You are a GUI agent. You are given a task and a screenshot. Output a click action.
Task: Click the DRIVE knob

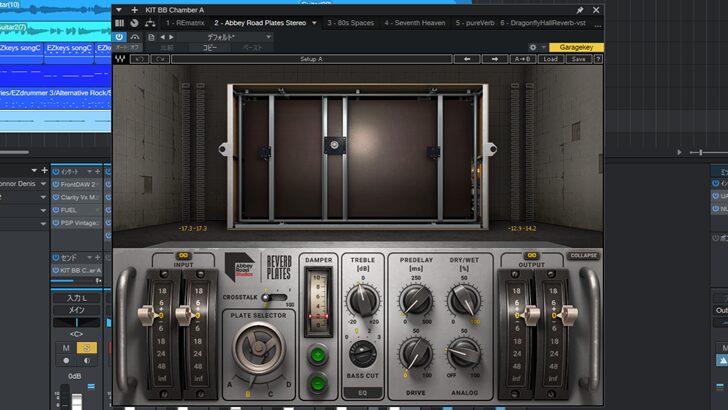pos(416,354)
